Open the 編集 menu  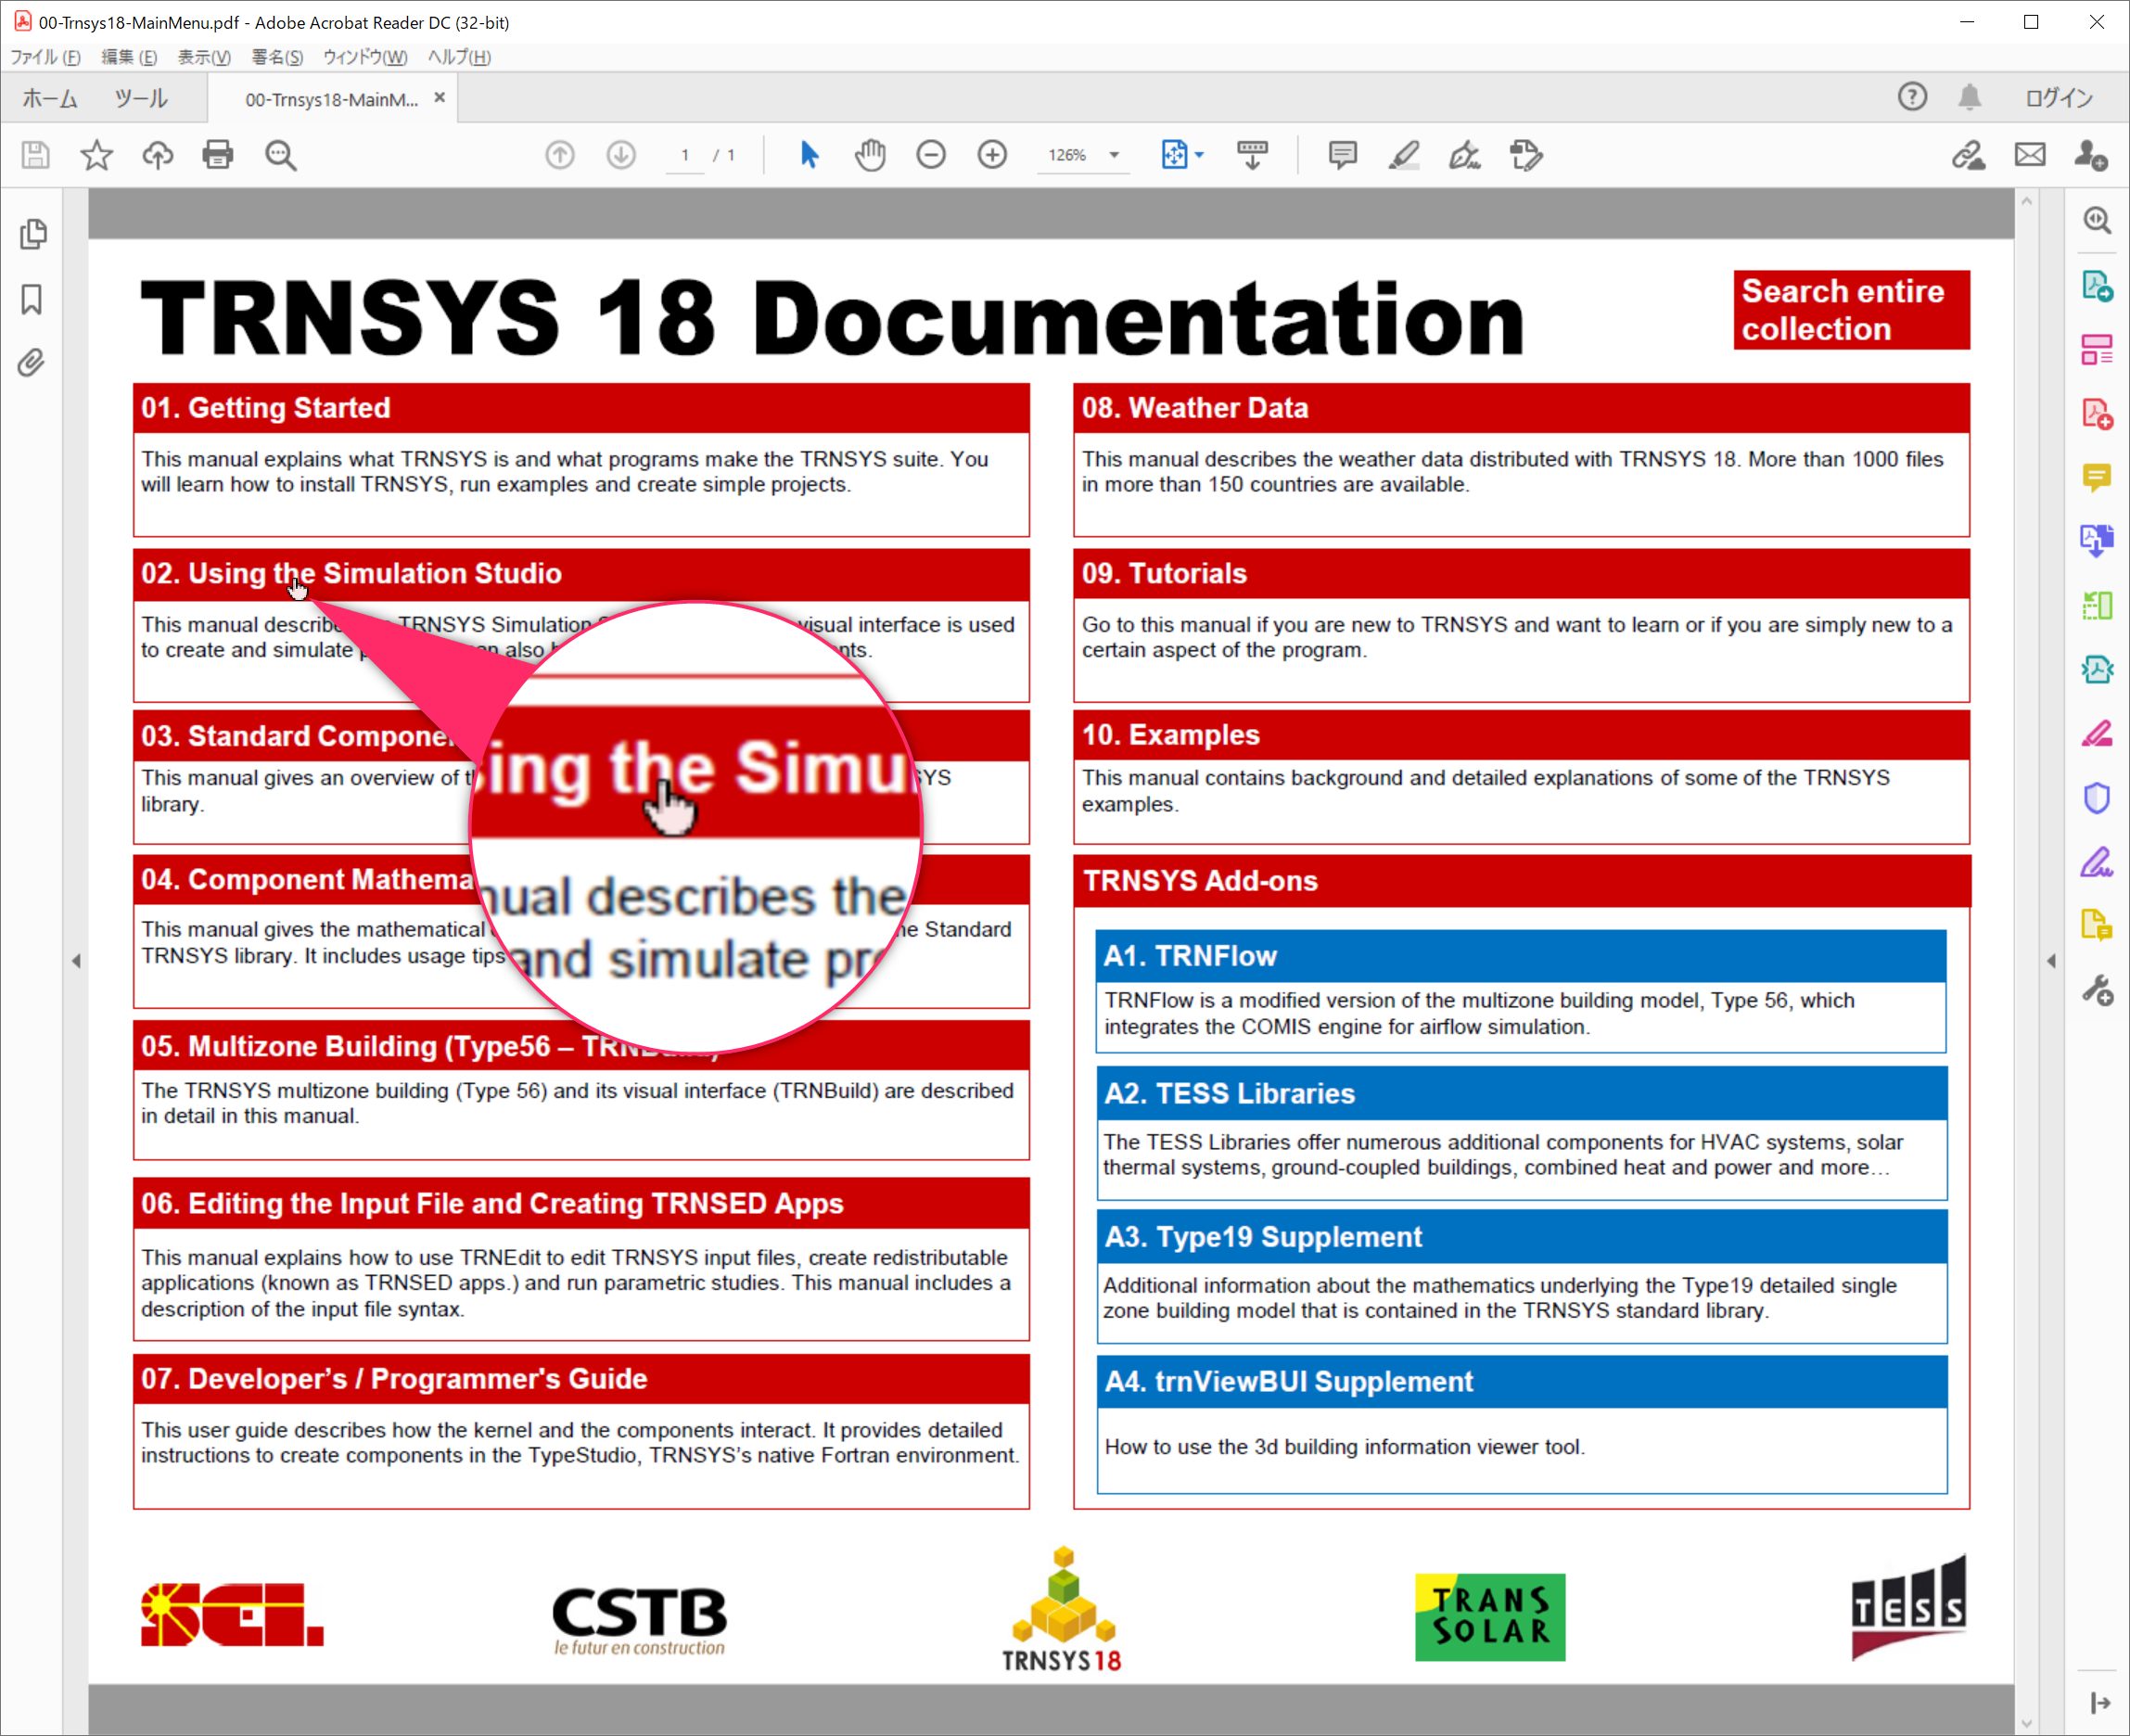pyautogui.click(x=129, y=57)
